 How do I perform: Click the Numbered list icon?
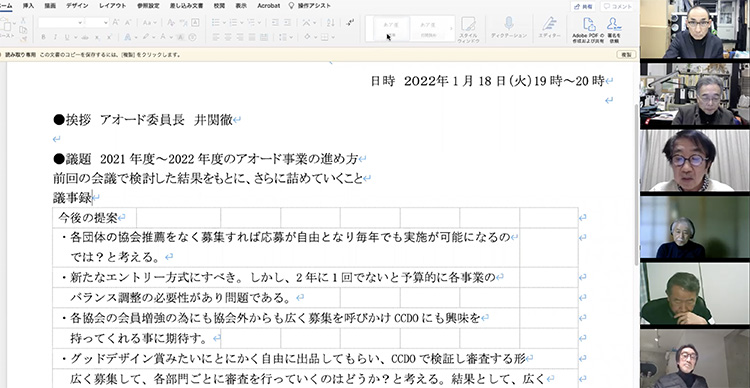pyautogui.click(x=233, y=22)
